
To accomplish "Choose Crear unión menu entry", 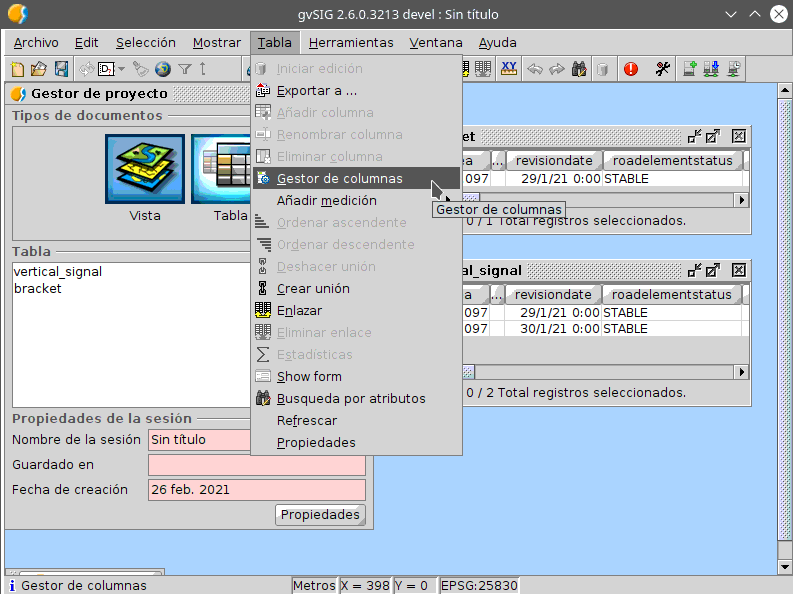I will pos(357,289).
